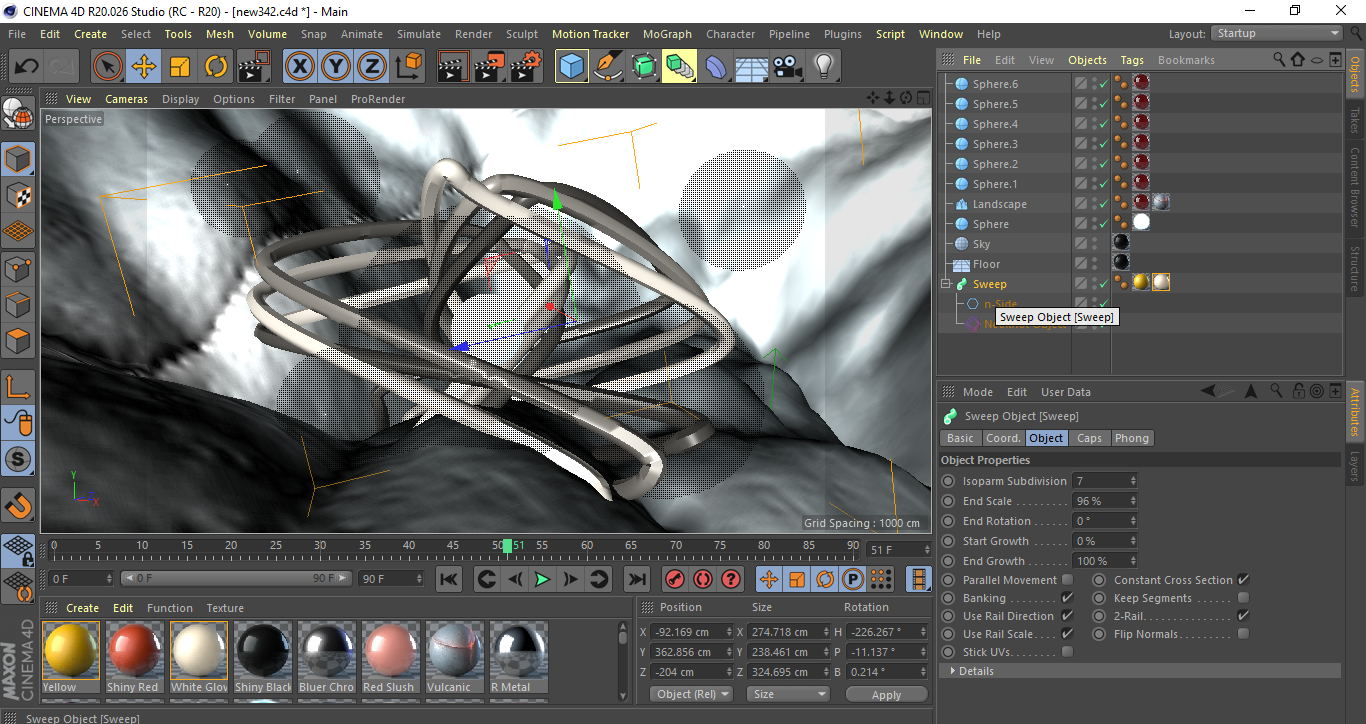
Task: Activate the Move tool in top toolbar
Action: click(144, 67)
